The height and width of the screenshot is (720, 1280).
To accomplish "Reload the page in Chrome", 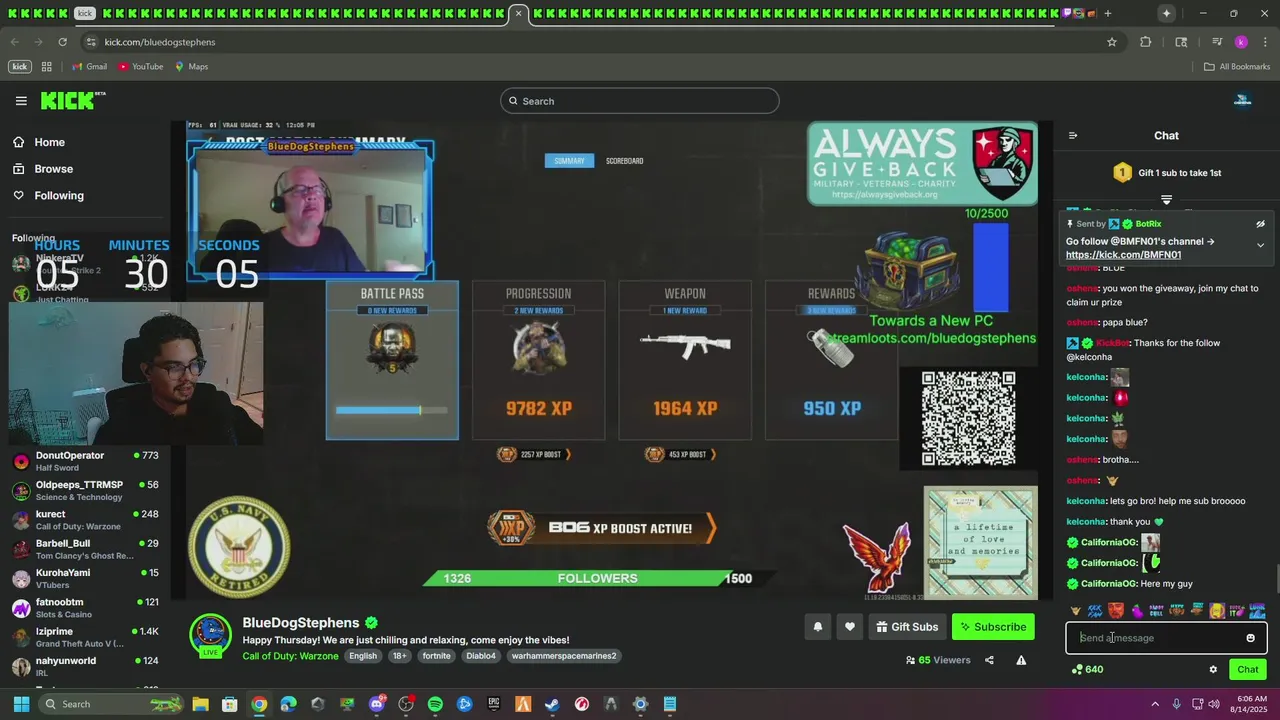I will tap(62, 42).
